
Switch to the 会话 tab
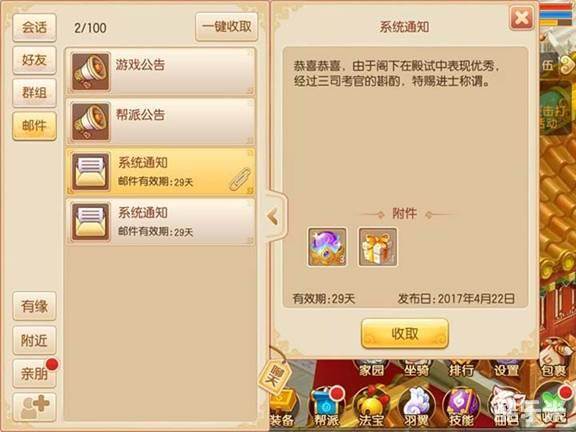click(34, 28)
